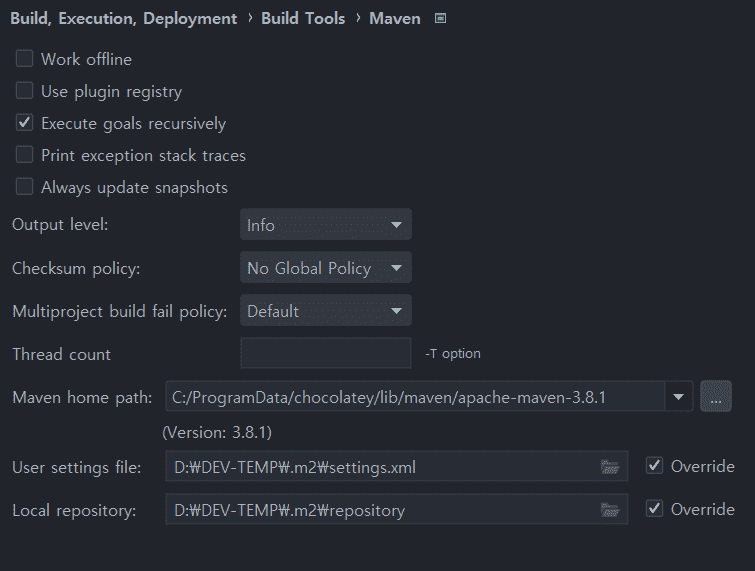Open folder browser for Local repository
Screen dimensions: 755x571
point(610,509)
